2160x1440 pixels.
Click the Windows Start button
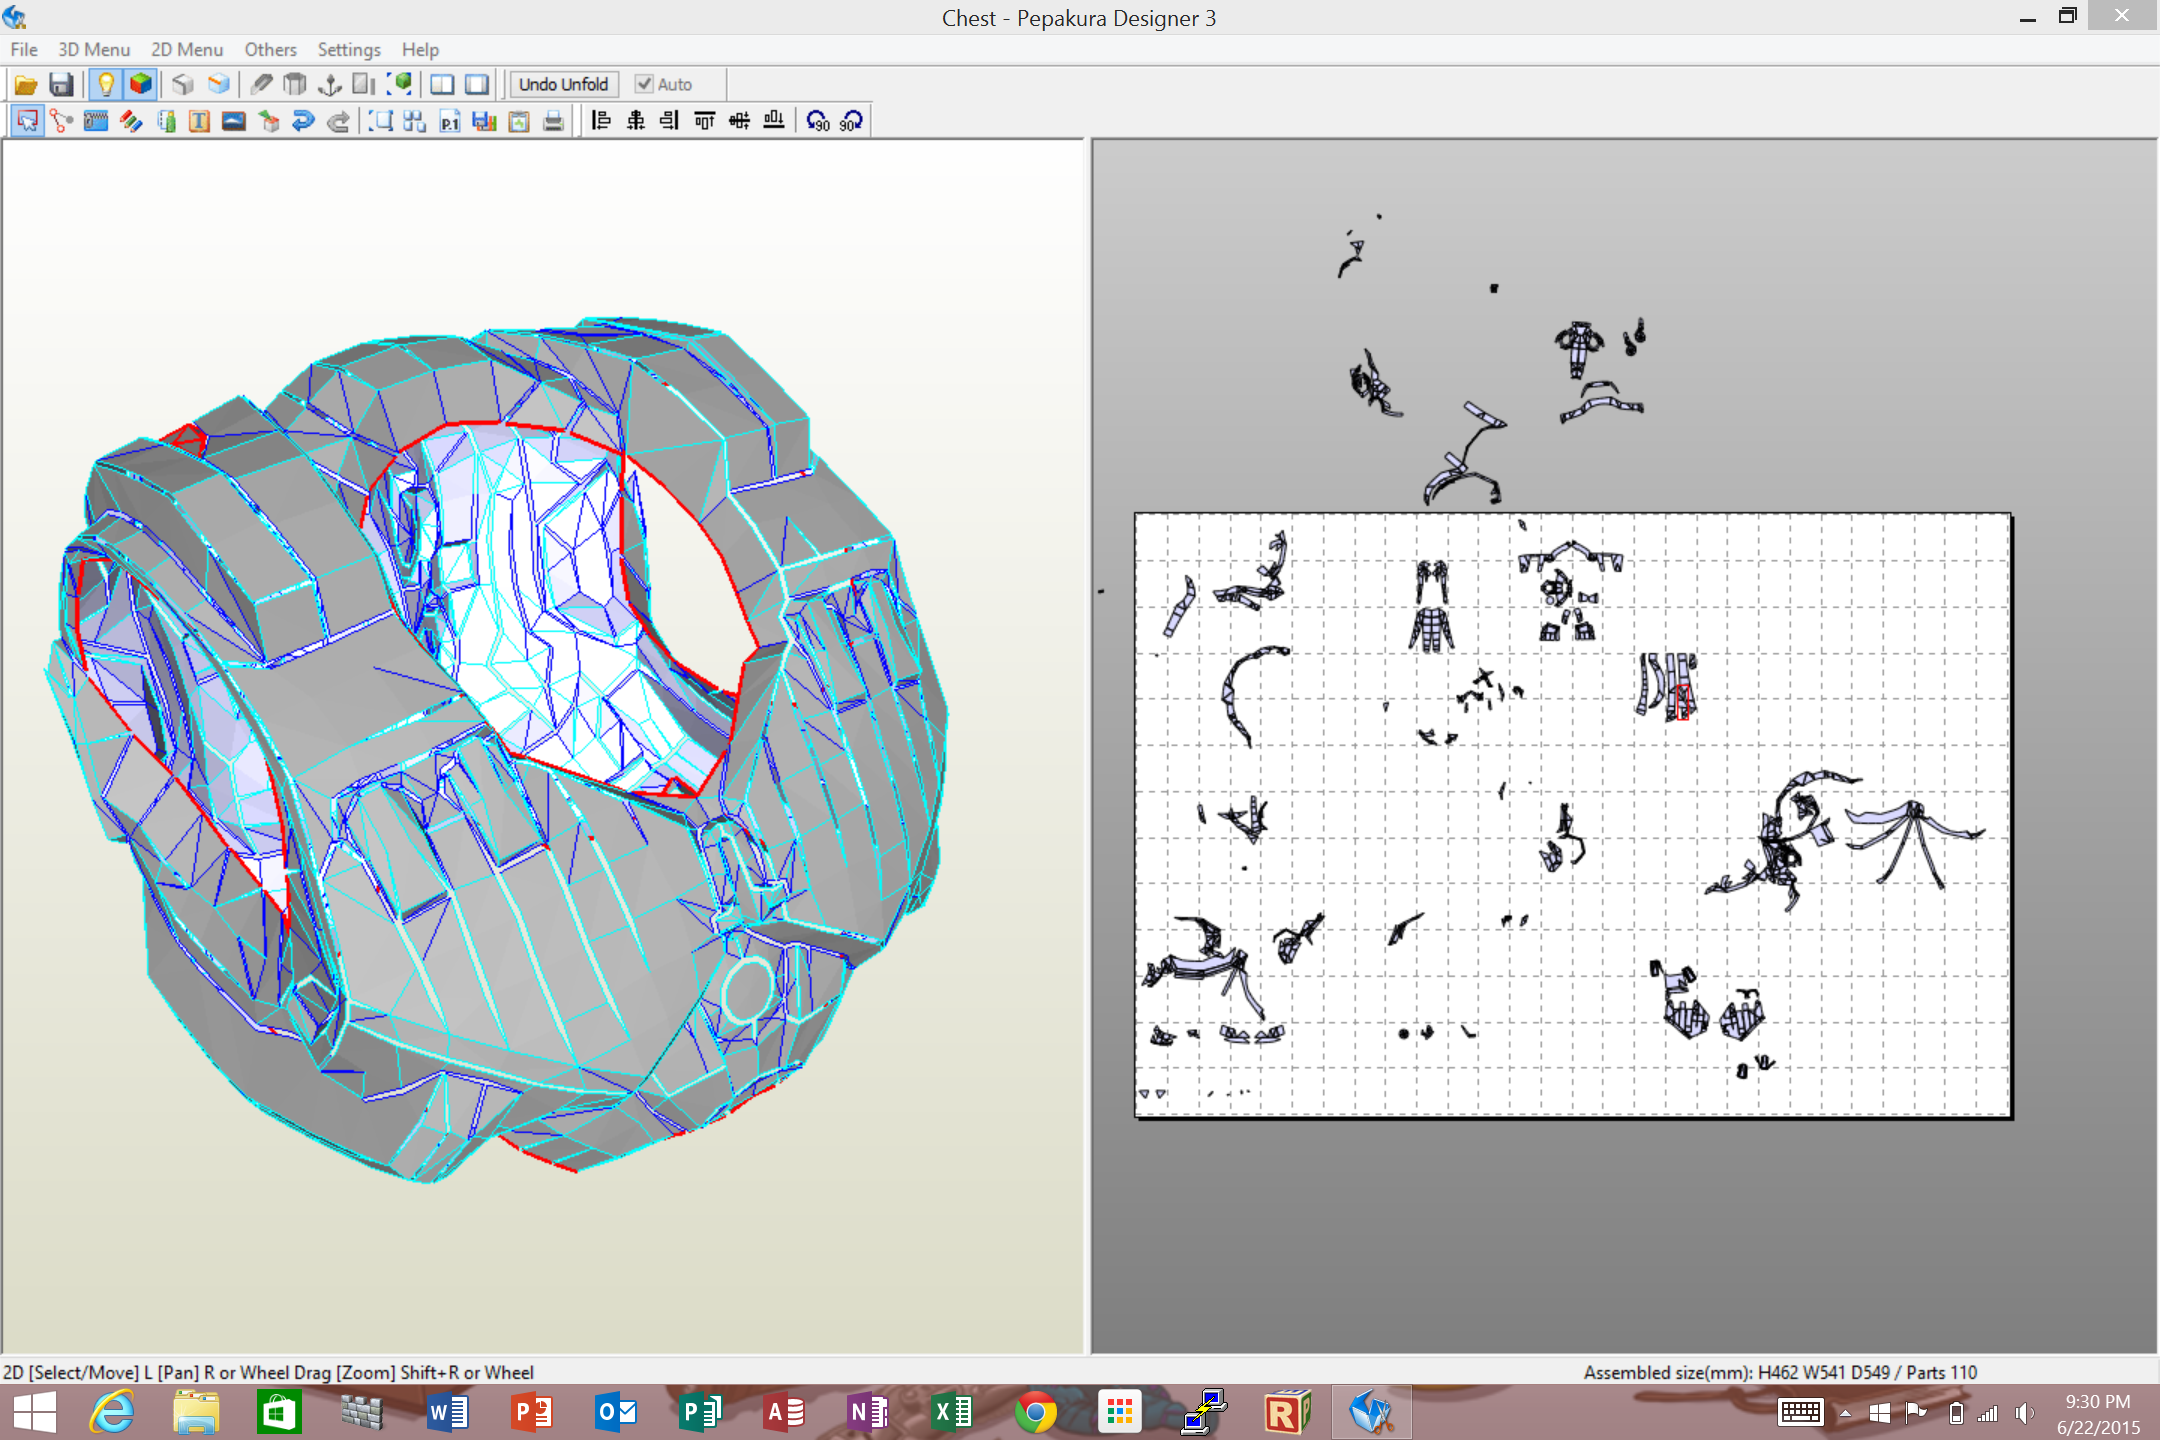pos(34,1412)
